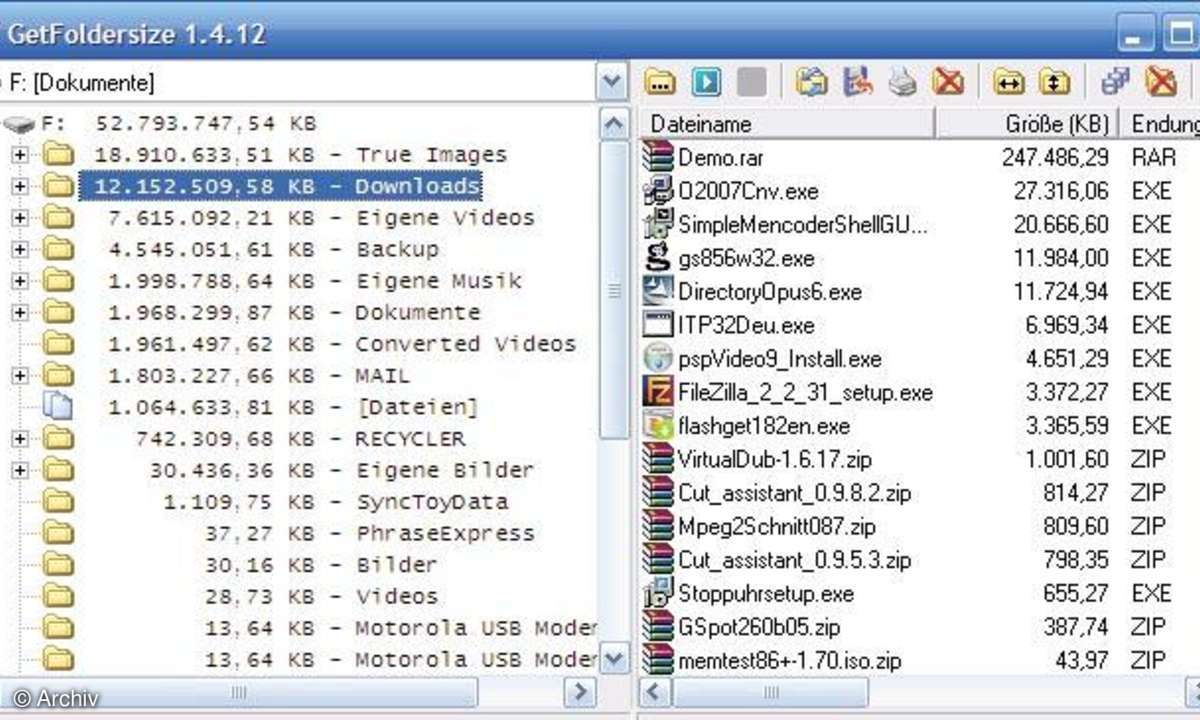1200x720 pixels.
Task: Click the SyncToyData folder icon
Action: point(59,501)
